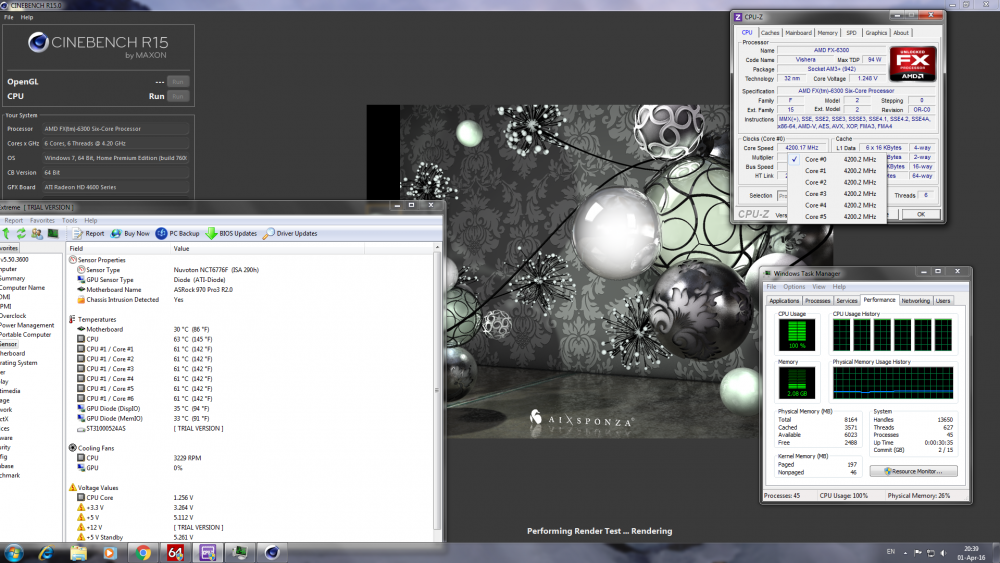Switch to Cinebench via taskbar icon
This screenshot has height=563, width=1000.
point(272,553)
